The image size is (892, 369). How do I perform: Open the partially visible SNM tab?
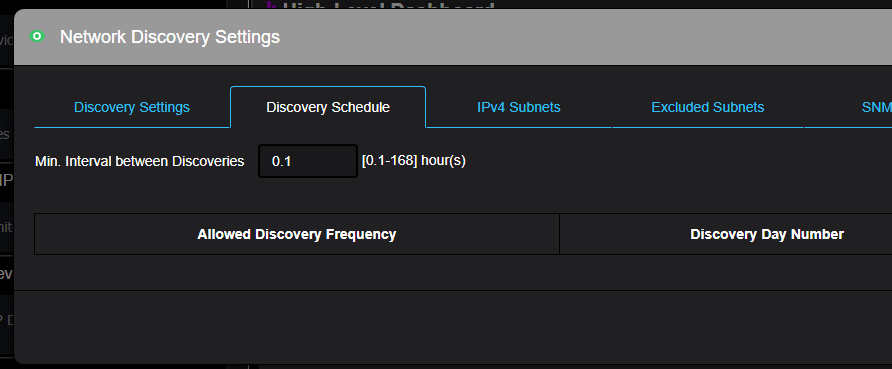[x=877, y=107]
